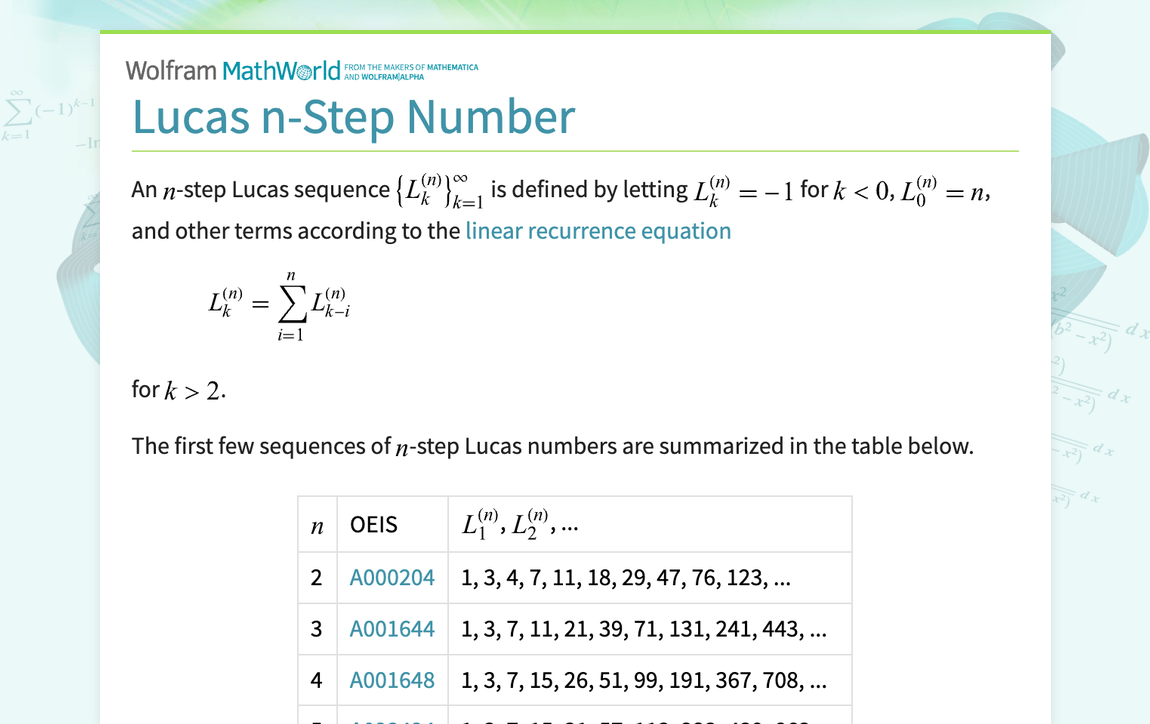
Task: Select the table row for n equals 2
Action: (x=575, y=577)
